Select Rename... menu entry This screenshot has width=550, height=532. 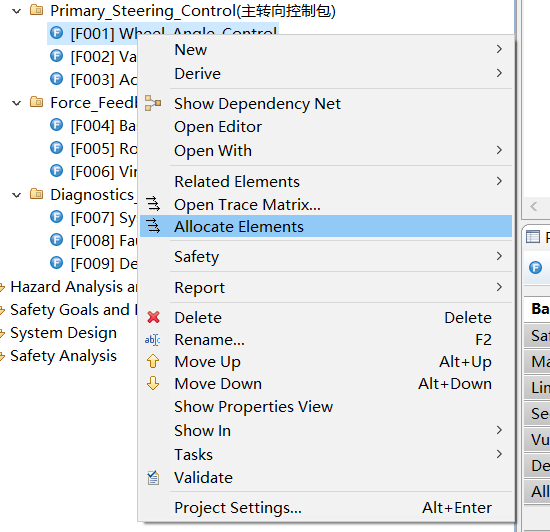[x=326, y=339]
